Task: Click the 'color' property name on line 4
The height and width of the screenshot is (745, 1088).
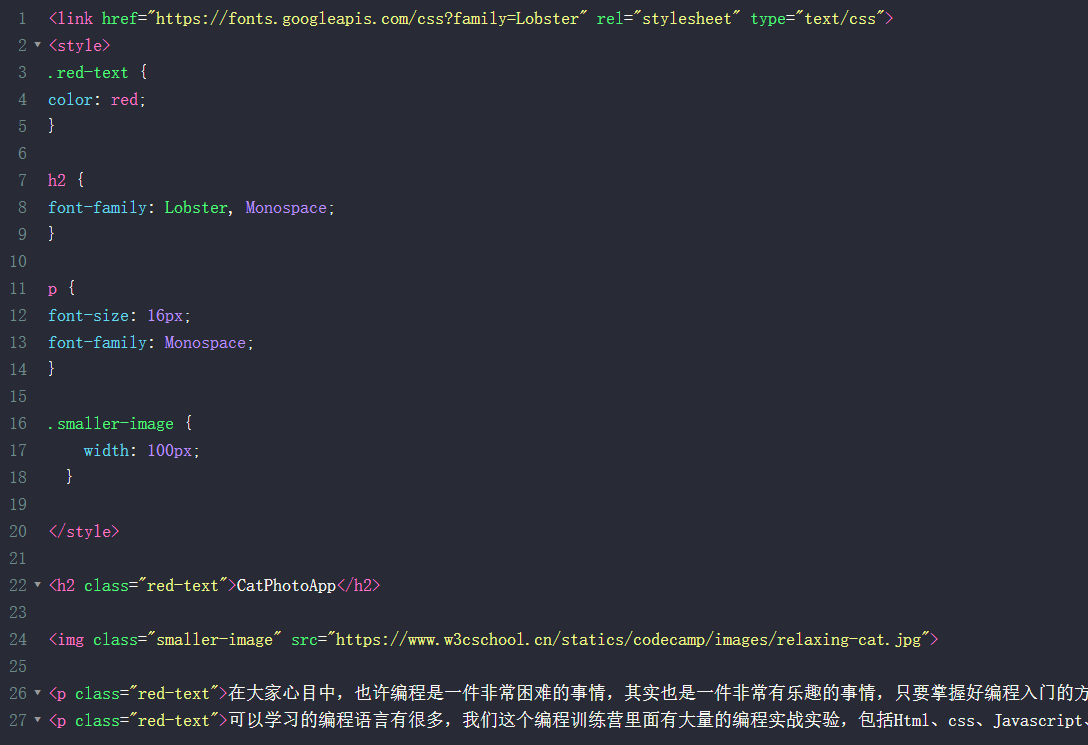Action: tap(70, 100)
